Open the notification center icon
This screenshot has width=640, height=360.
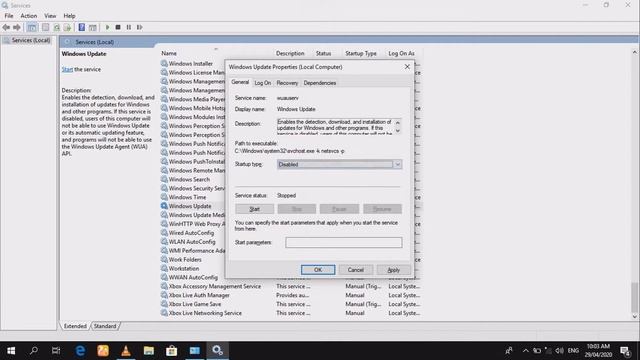pos(625,351)
